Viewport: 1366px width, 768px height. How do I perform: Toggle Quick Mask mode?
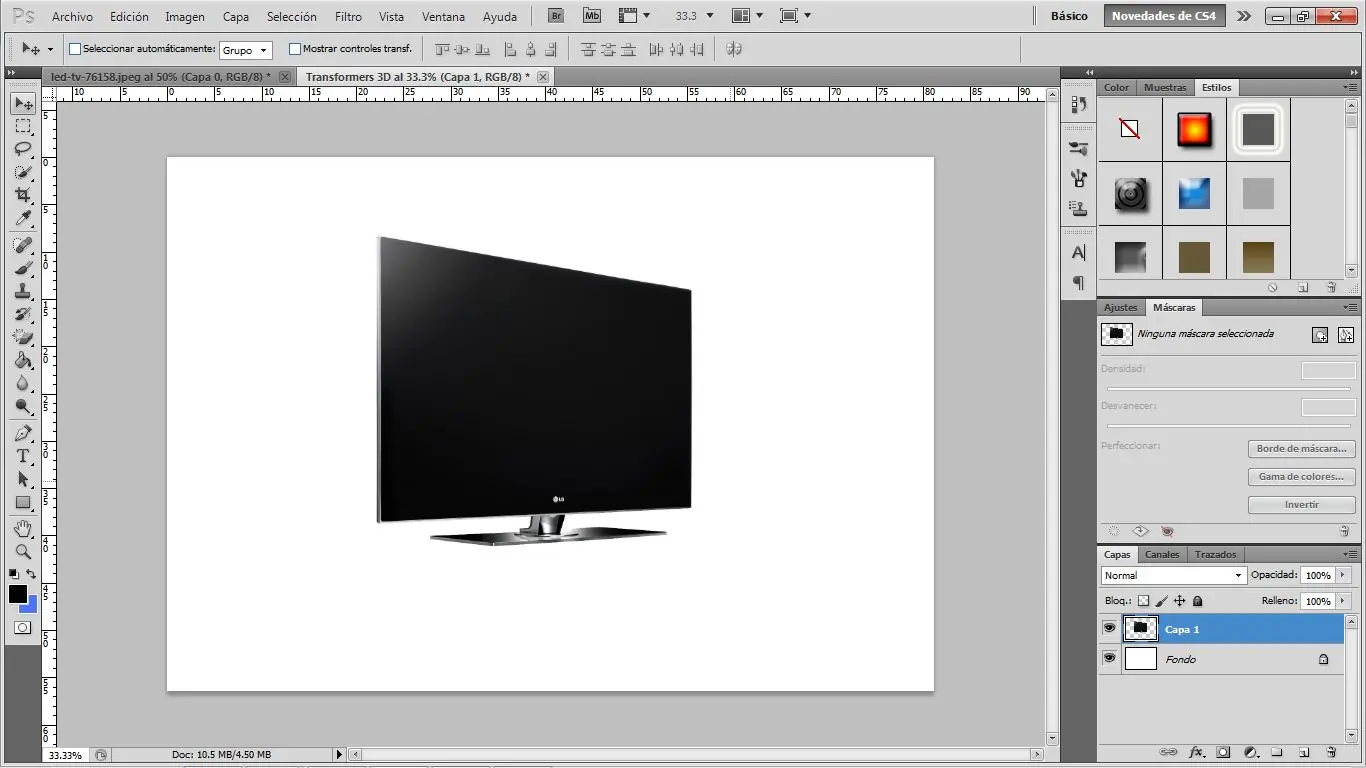pos(23,628)
